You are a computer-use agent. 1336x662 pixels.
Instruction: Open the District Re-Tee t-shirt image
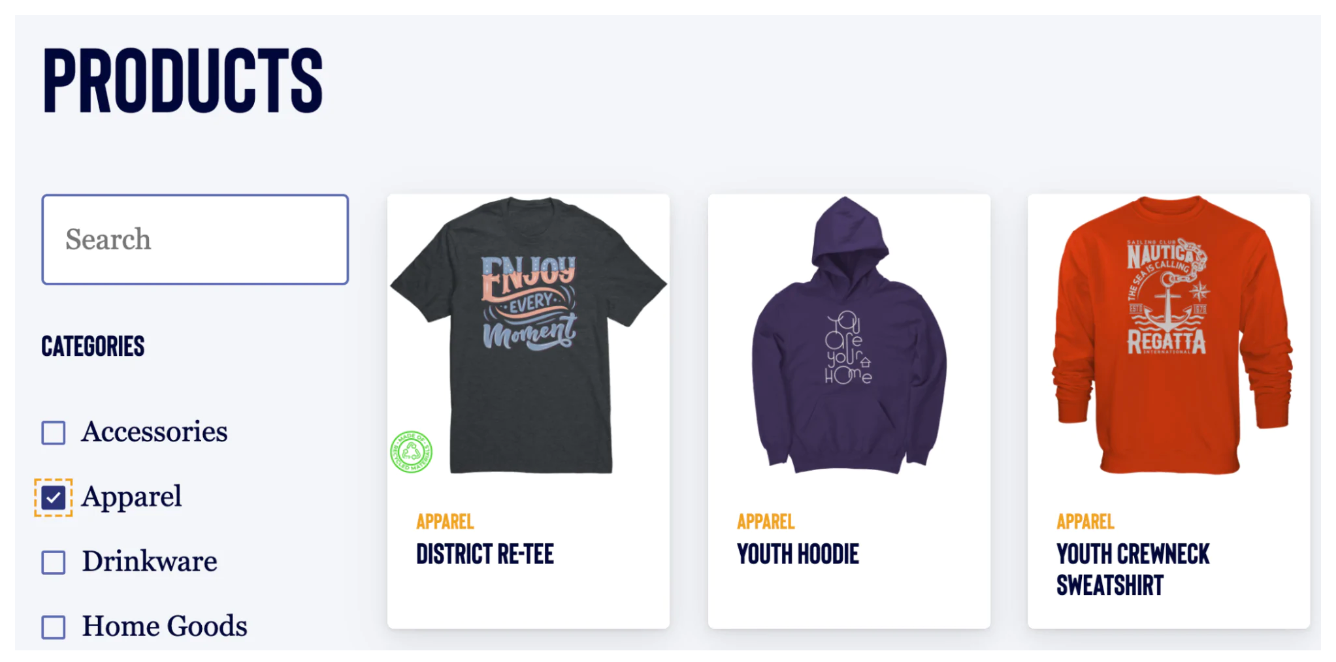tap(528, 336)
